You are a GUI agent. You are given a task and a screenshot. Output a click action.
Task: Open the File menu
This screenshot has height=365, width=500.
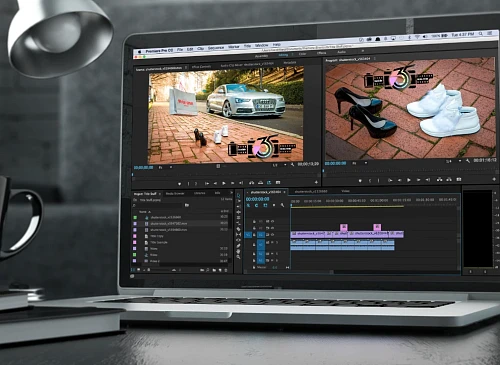(180, 49)
